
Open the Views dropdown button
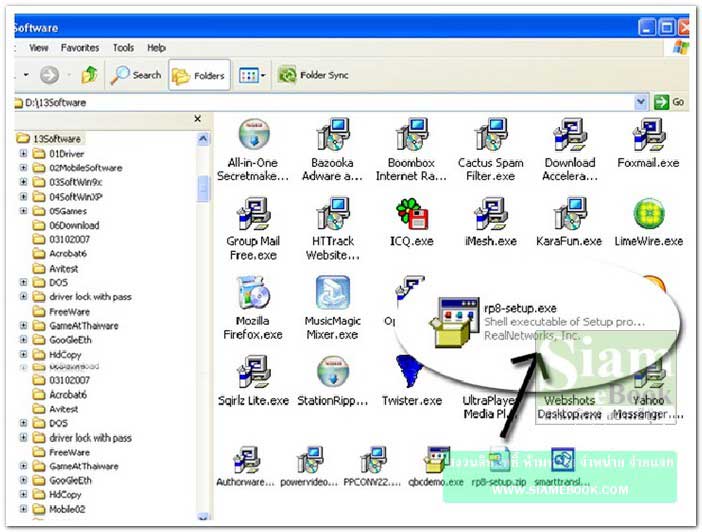tap(252, 75)
